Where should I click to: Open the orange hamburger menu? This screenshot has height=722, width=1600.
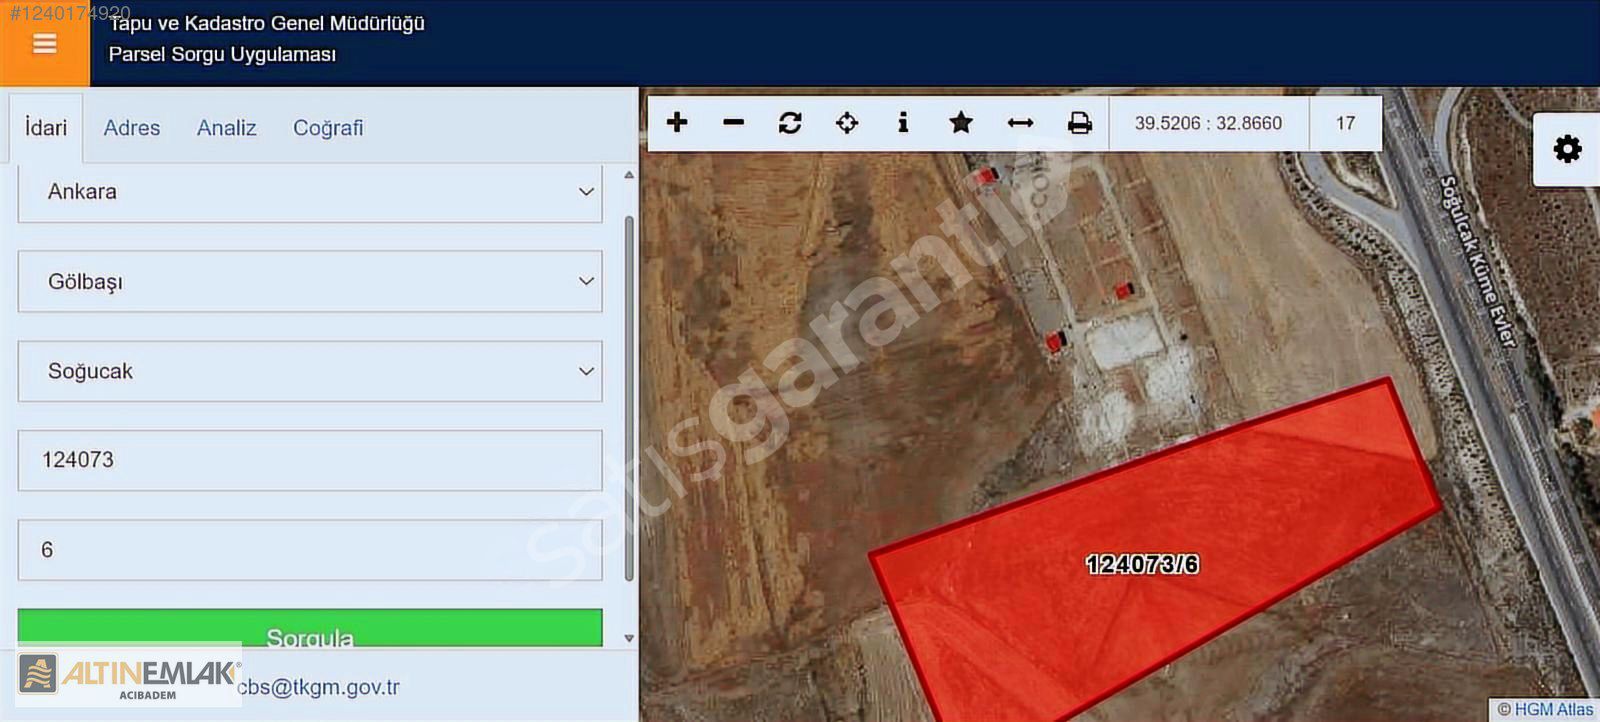pyautogui.click(x=44, y=44)
